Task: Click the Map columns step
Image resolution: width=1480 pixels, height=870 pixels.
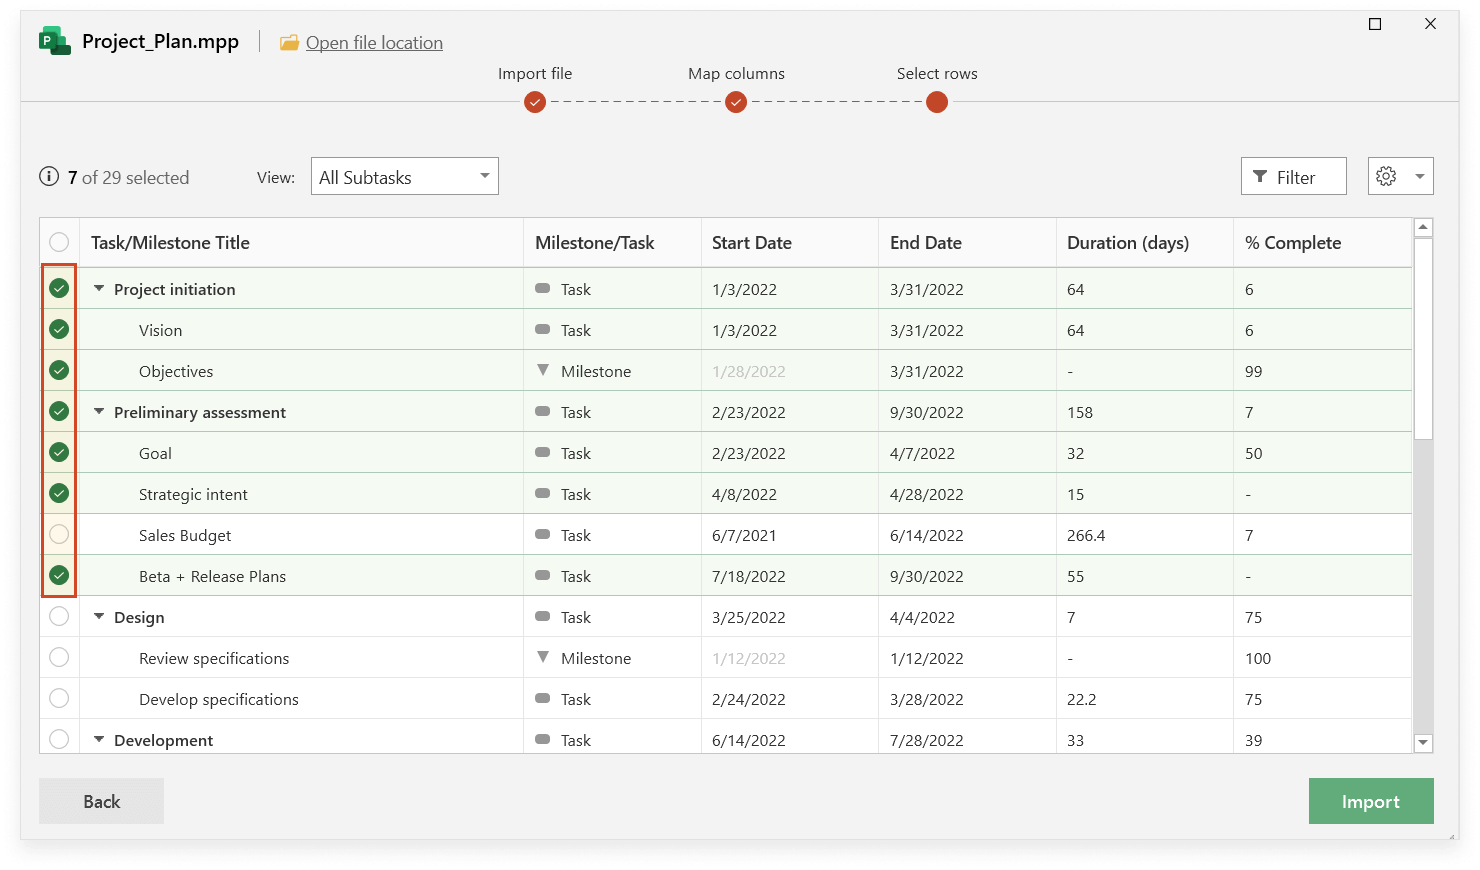Action: pyautogui.click(x=736, y=73)
